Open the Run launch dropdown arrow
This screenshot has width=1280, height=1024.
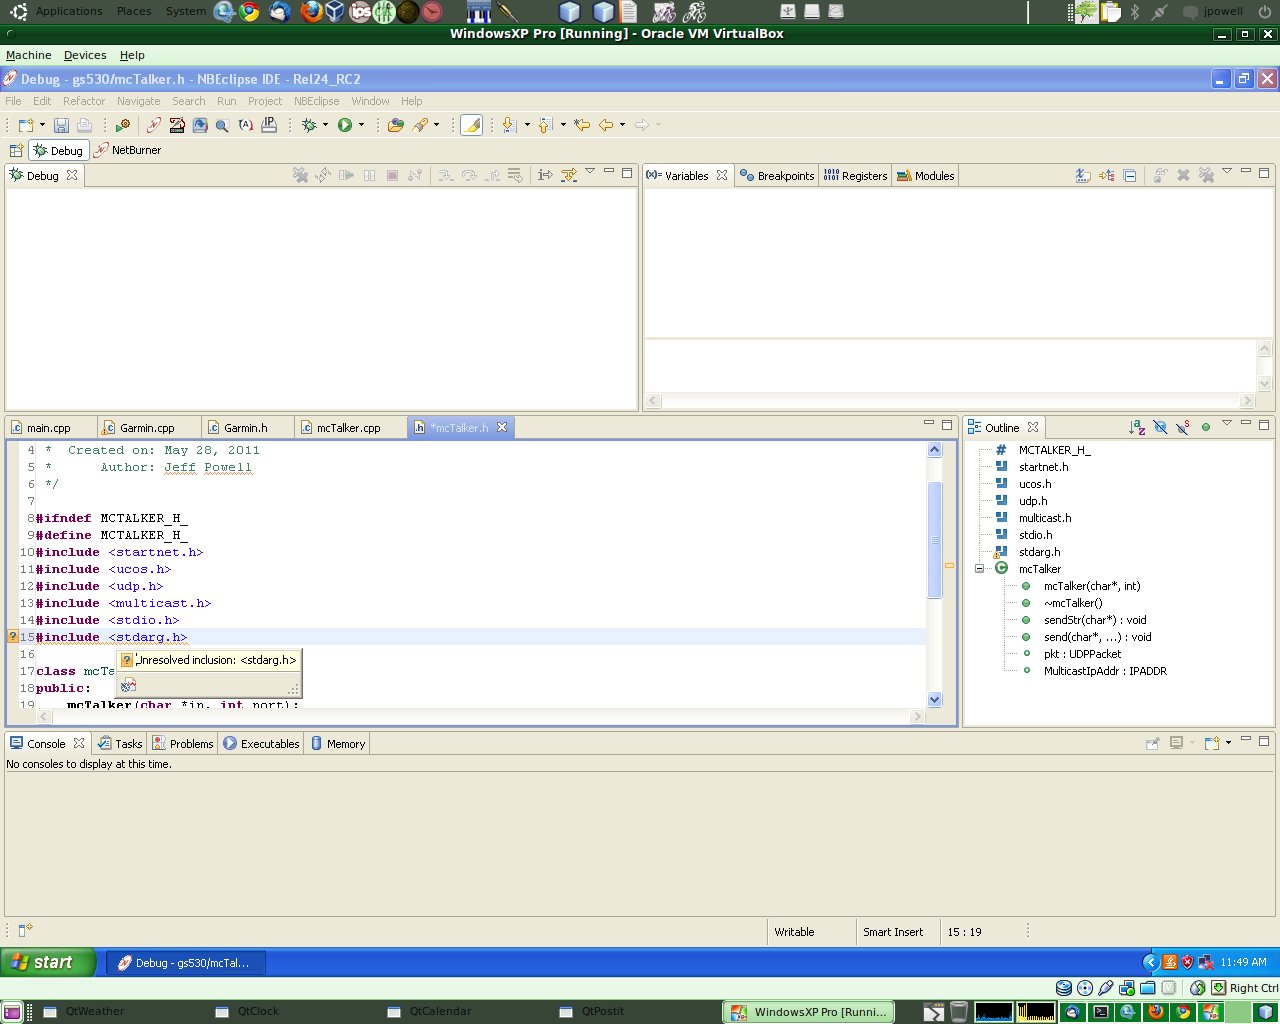tap(361, 125)
